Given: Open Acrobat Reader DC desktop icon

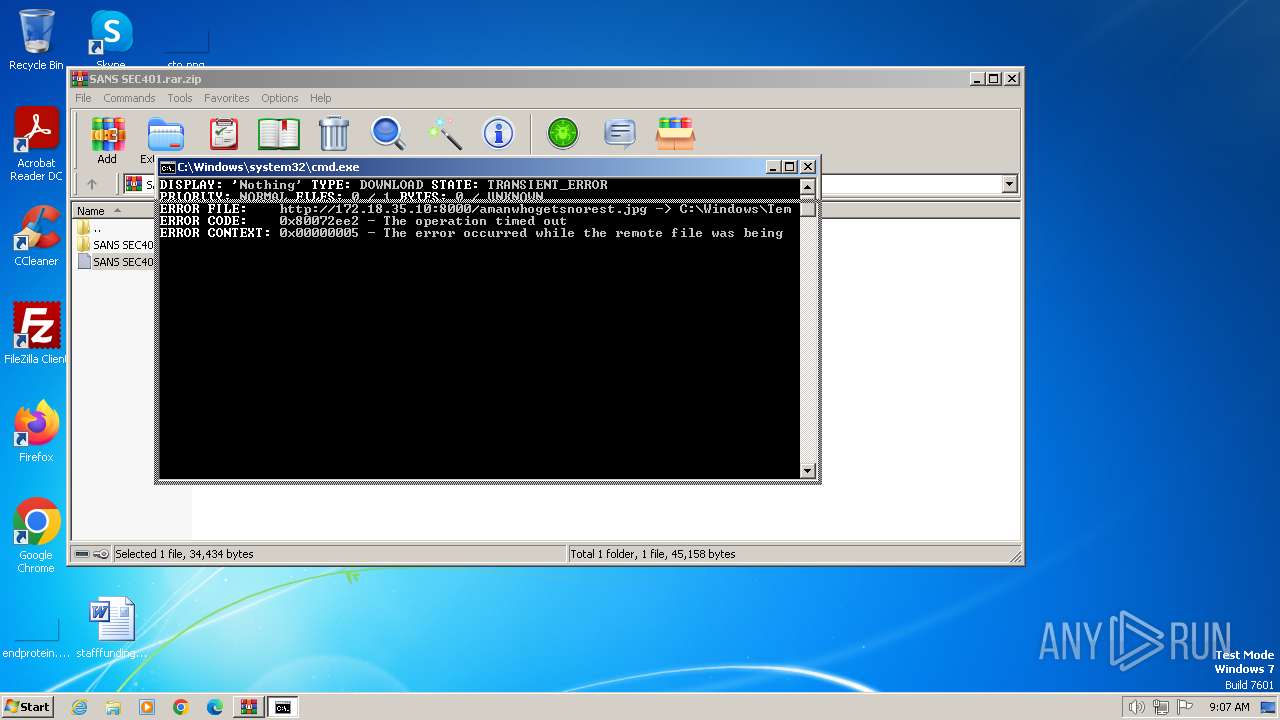Looking at the screenshot, I should tap(36, 145).
